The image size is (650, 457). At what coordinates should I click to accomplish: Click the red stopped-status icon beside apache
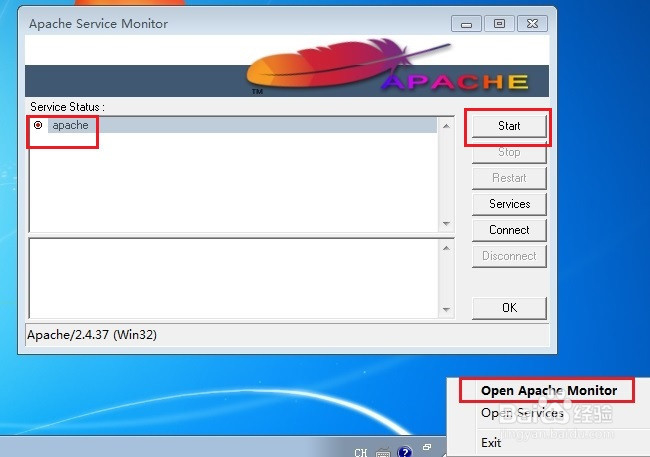click(38, 125)
